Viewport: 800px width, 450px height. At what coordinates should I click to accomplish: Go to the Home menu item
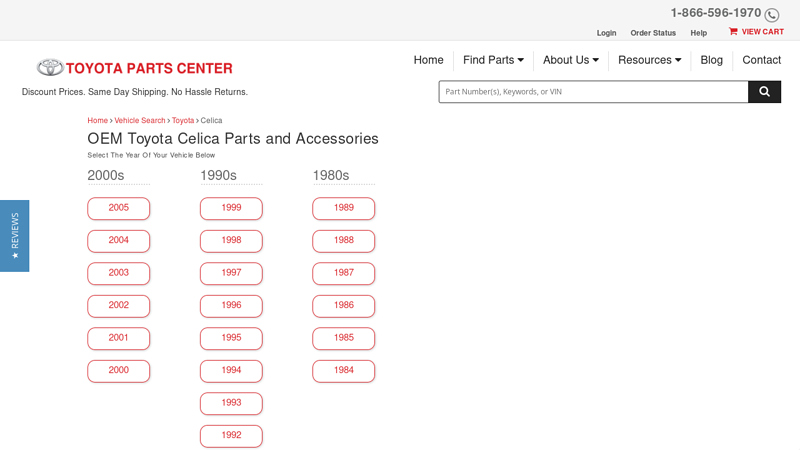[x=428, y=60]
